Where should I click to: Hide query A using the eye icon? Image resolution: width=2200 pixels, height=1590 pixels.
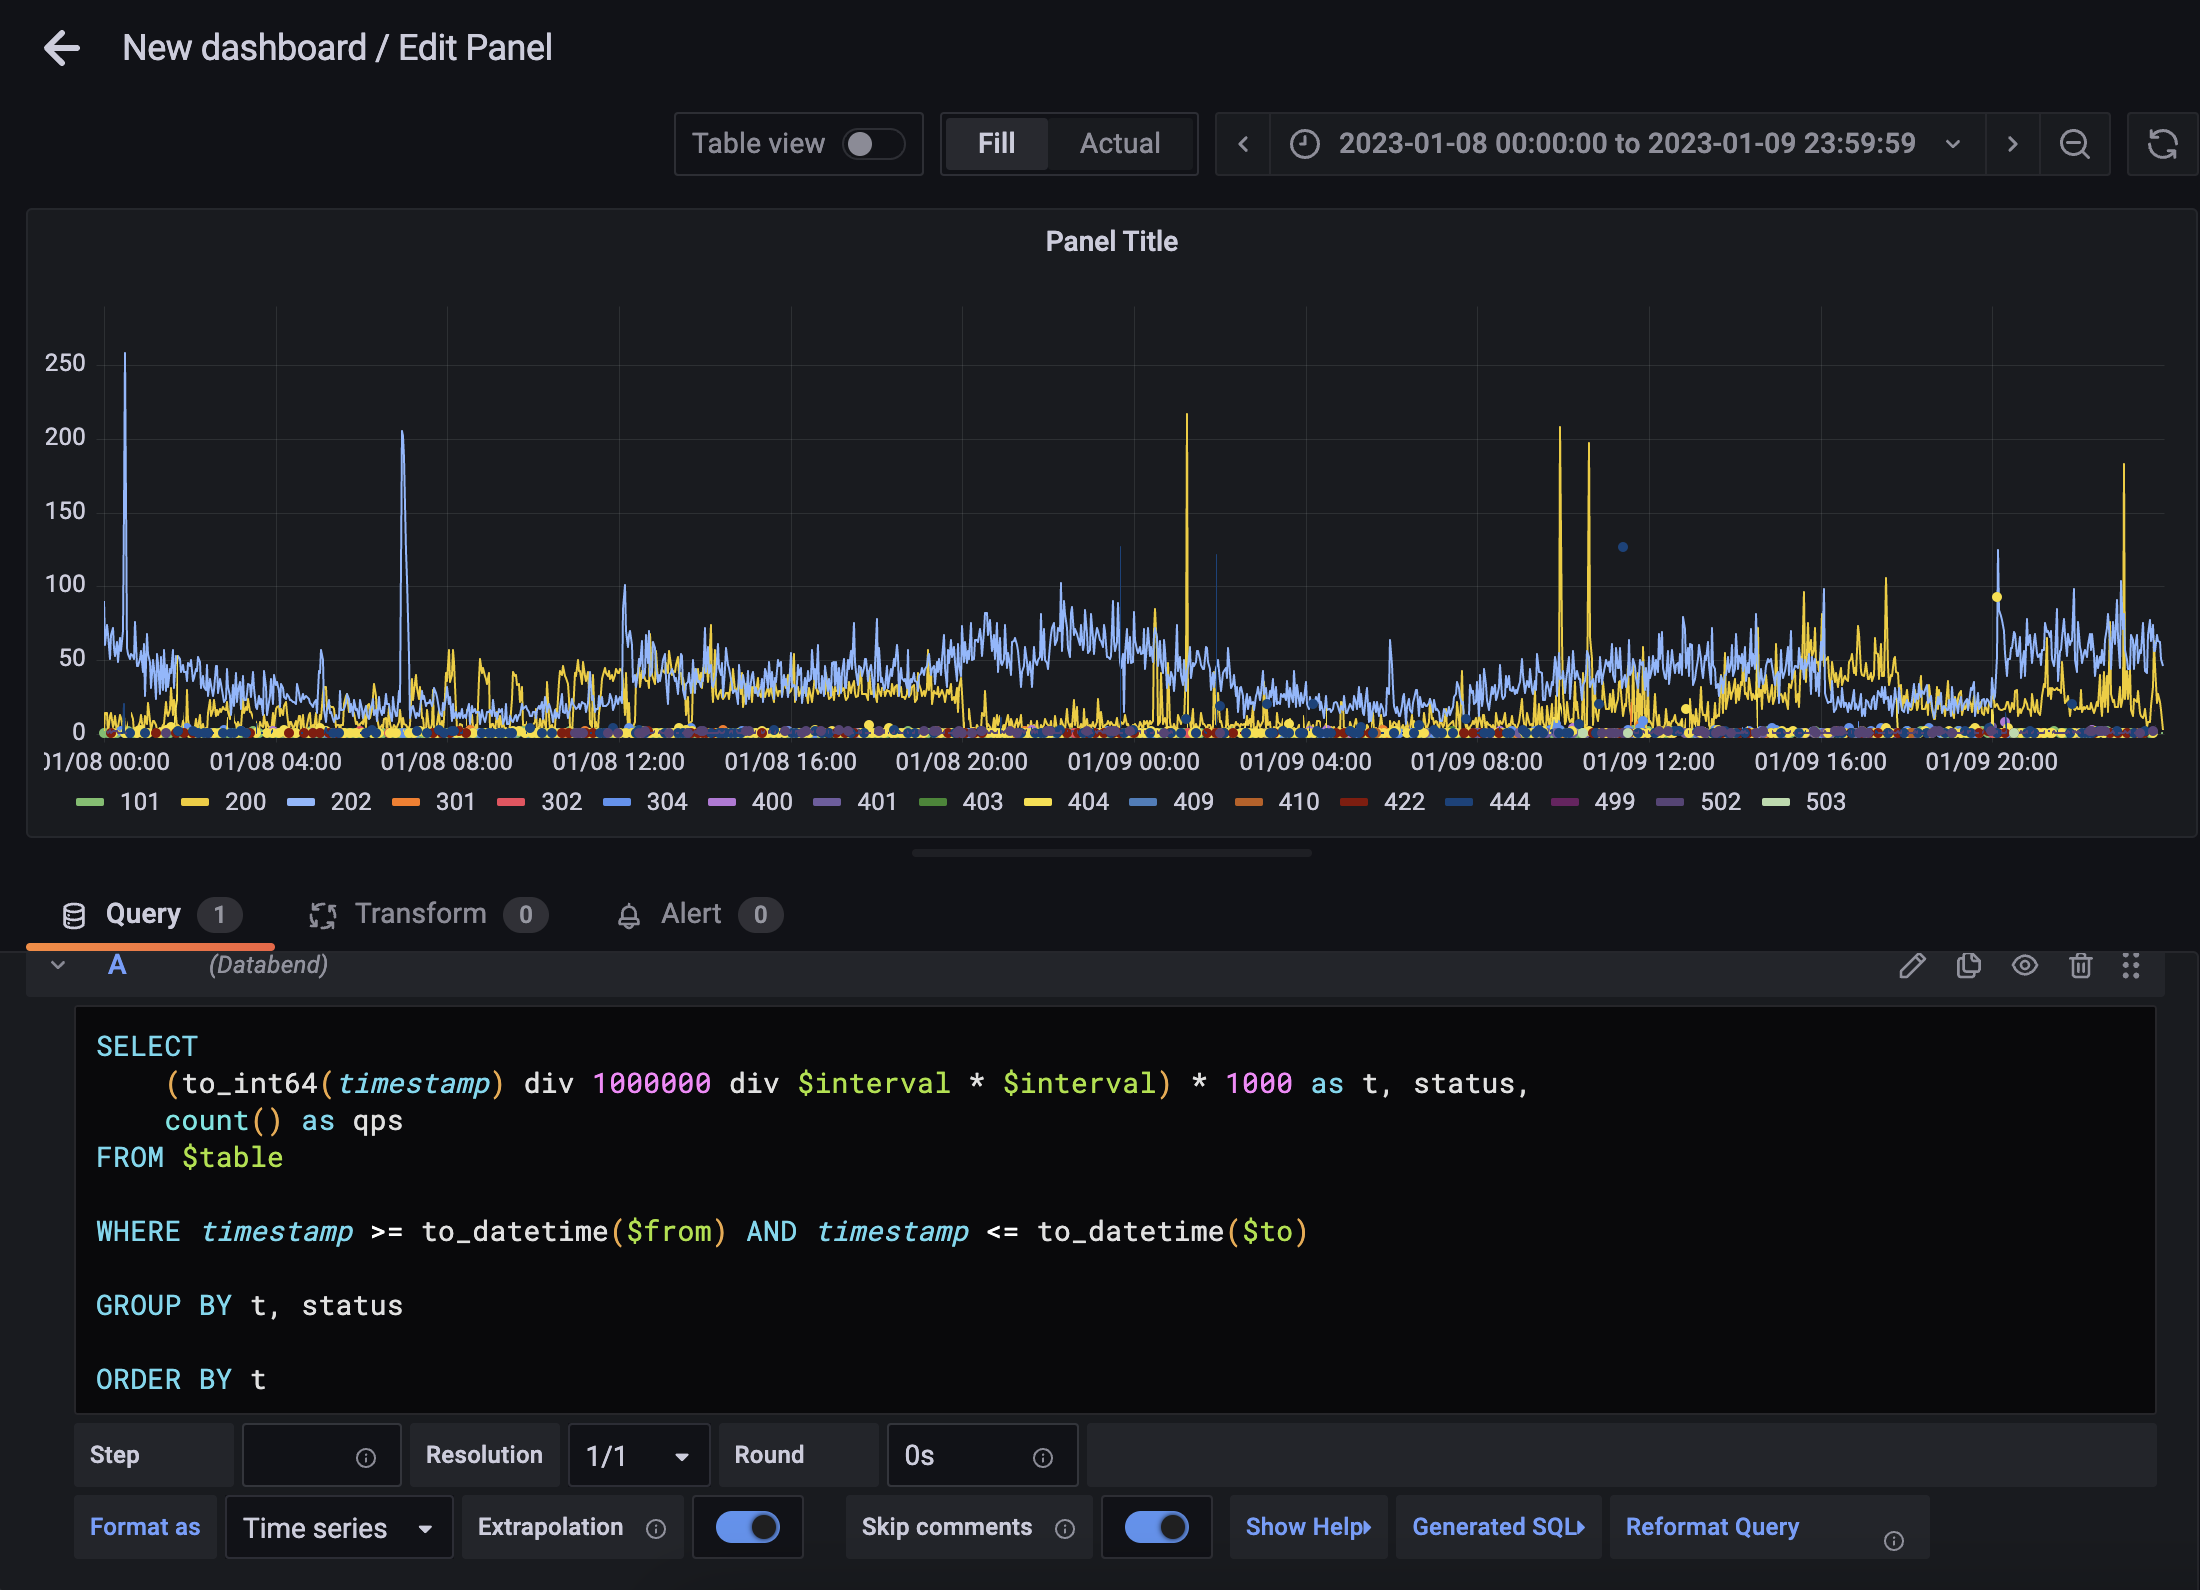(2025, 965)
